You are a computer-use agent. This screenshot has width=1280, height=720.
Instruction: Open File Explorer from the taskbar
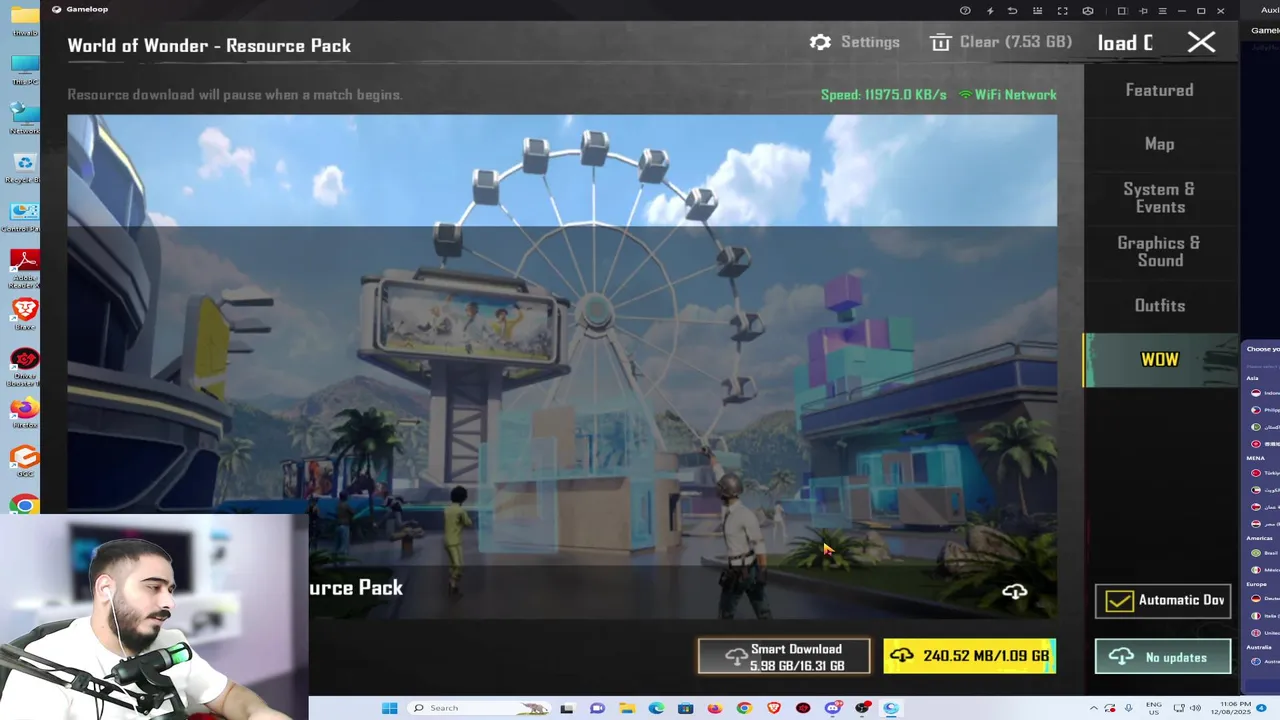627,708
